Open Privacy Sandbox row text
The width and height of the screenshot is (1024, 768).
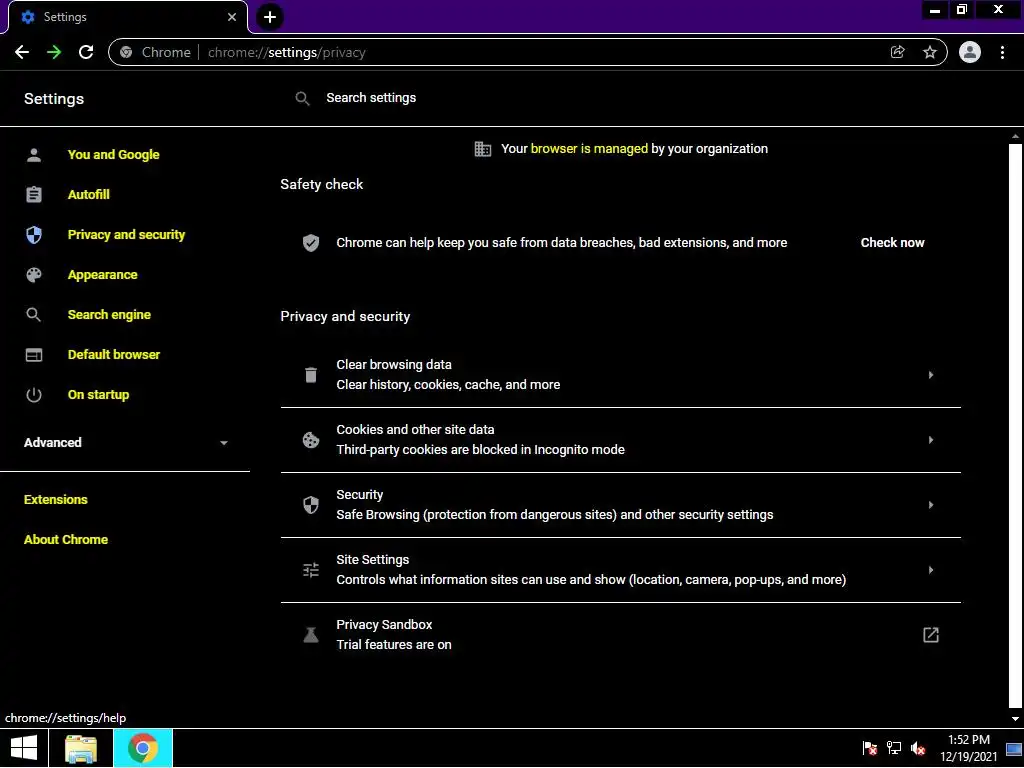(x=394, y=635)
